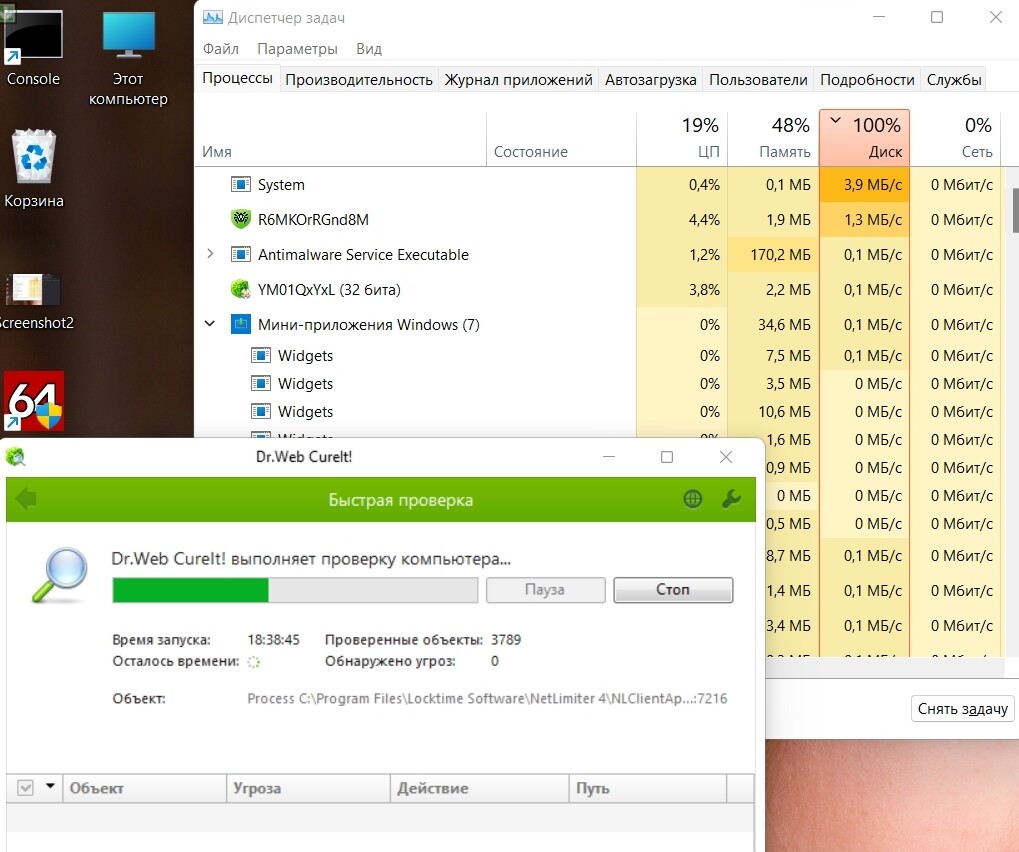Collapse the Мини-приложения Windows group

[x=210, y=323]
